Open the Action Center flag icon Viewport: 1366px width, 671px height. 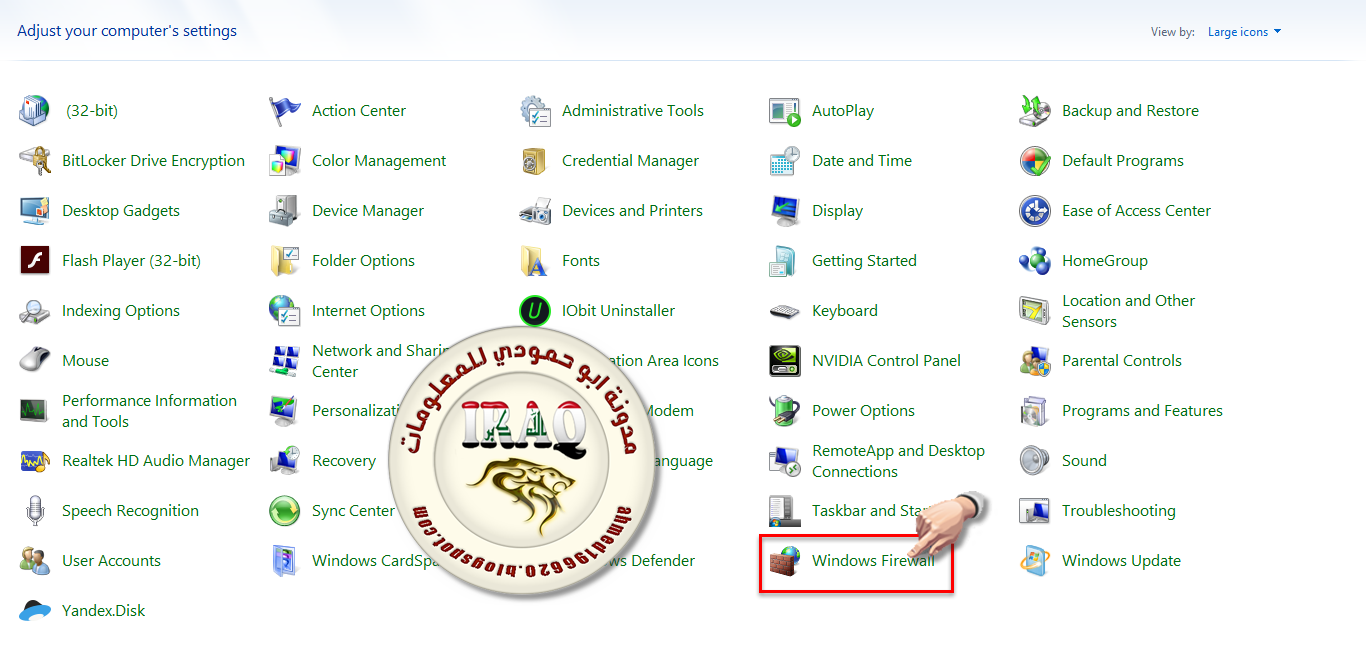point(285,111)
